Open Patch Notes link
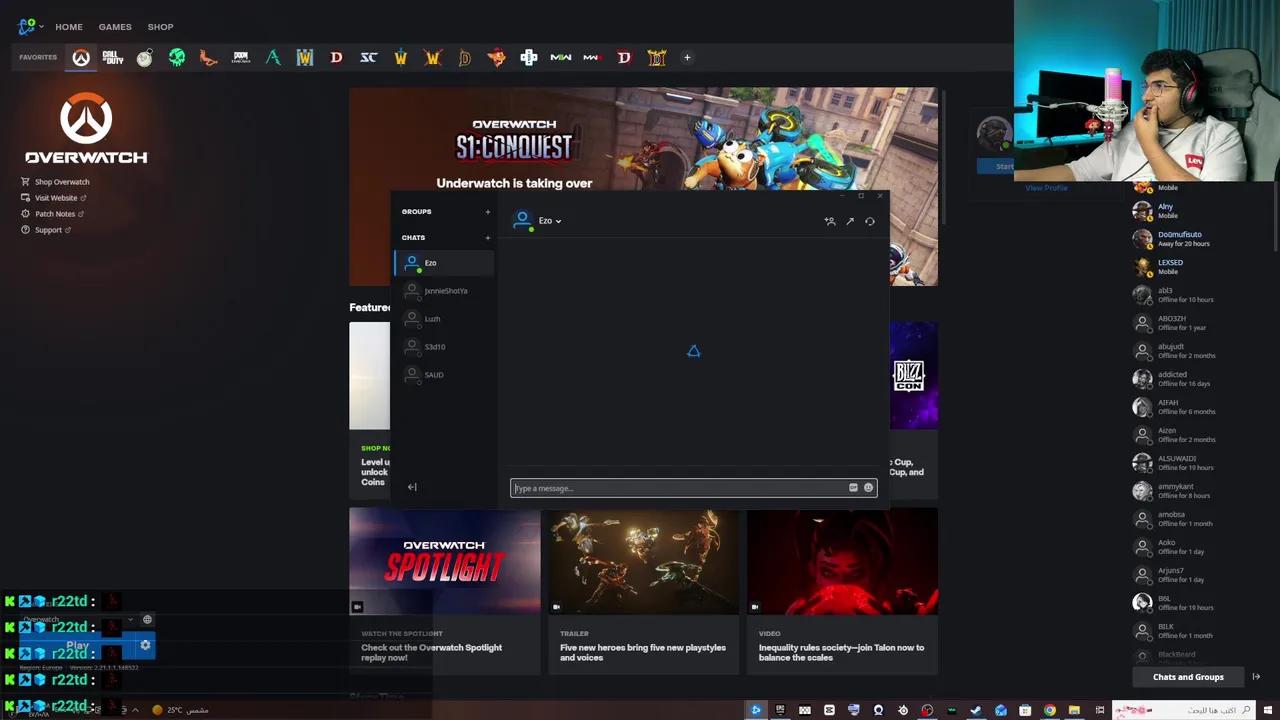1280x720 pixels. click(53, 214)
